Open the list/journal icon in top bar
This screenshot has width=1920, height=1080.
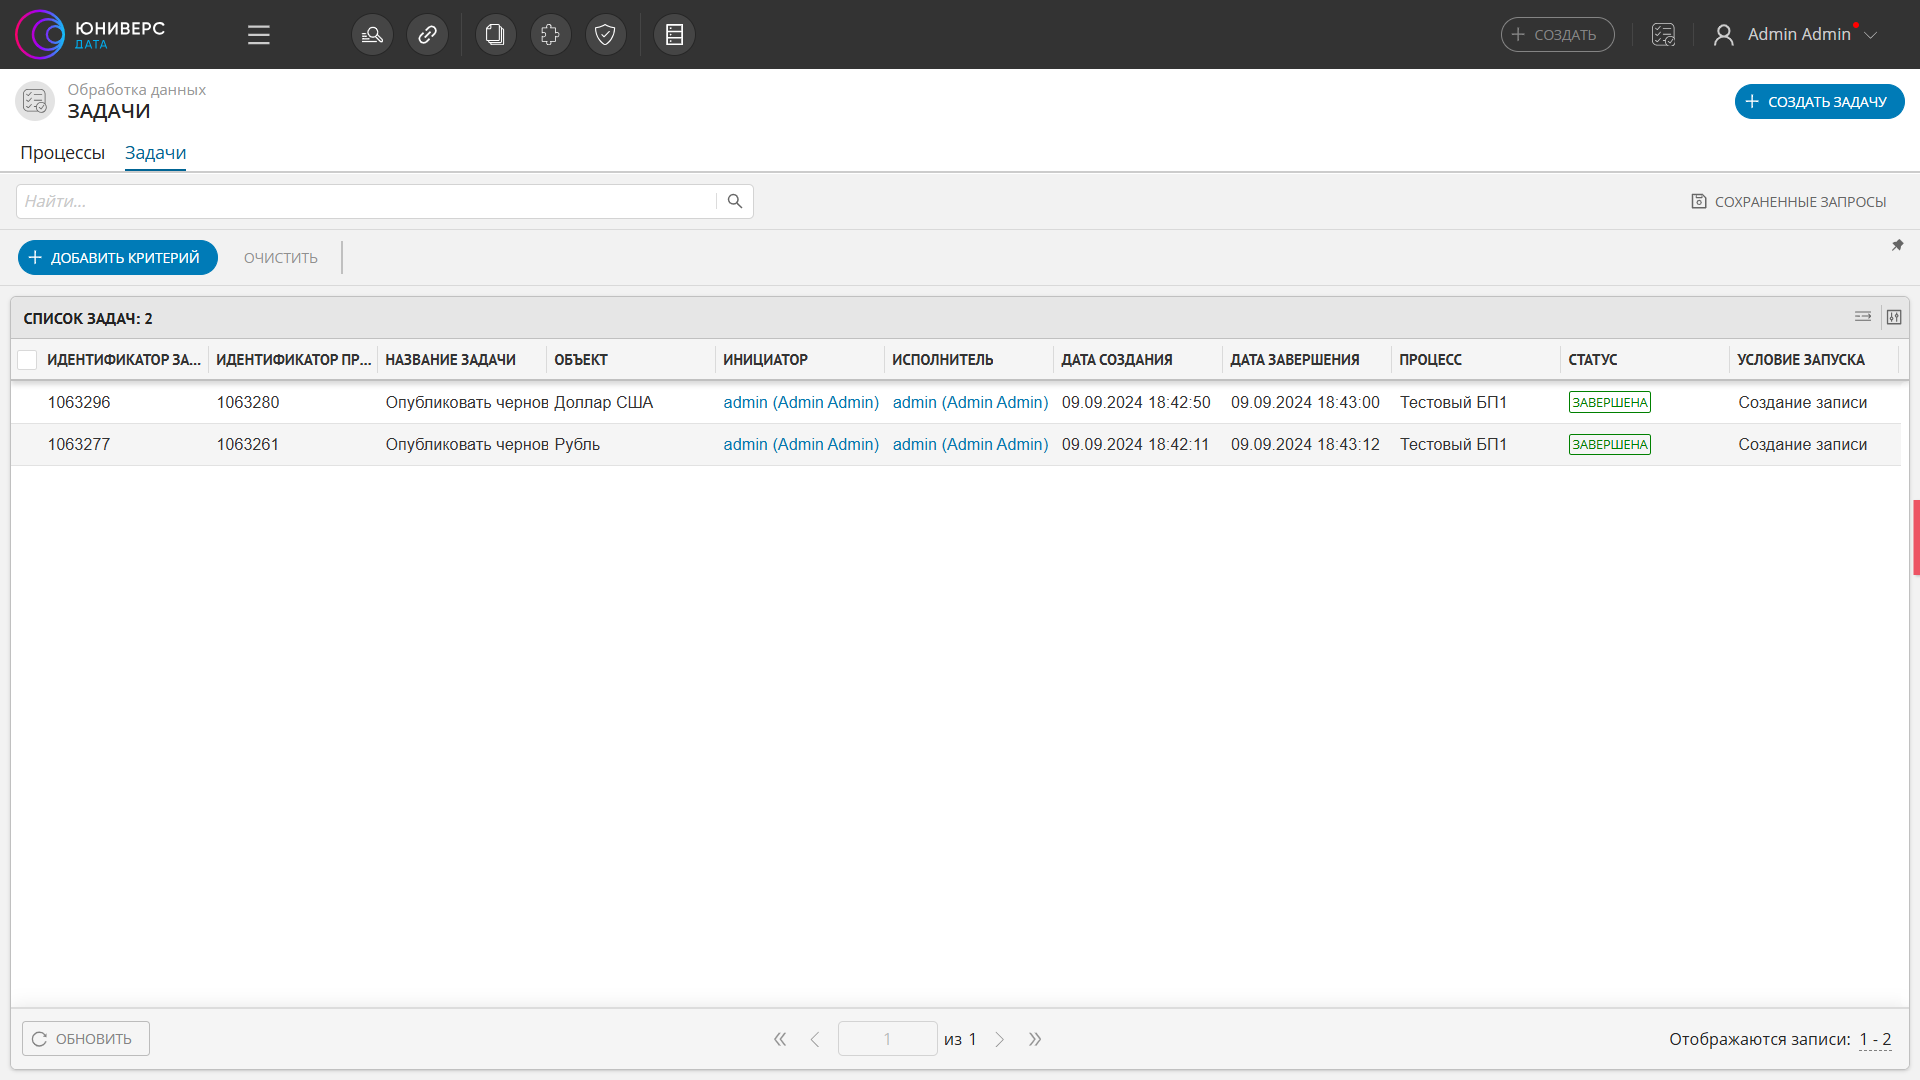point(674,35)
